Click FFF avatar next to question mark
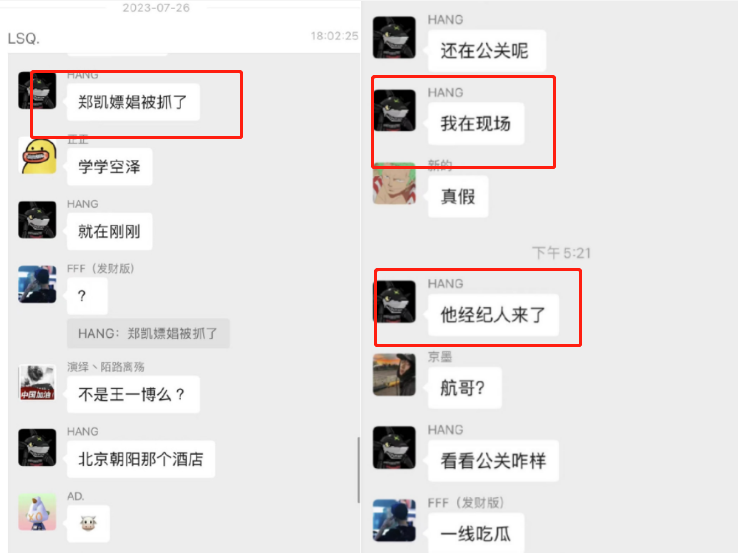 coord(37,284)
